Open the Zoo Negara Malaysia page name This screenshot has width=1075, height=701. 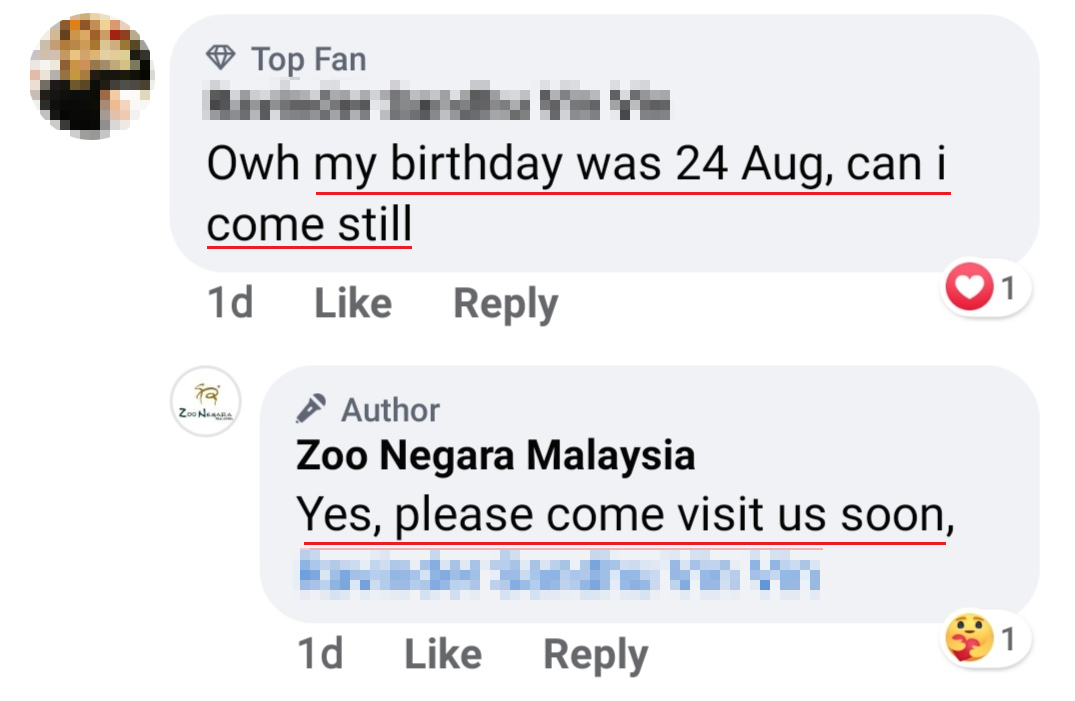[x=495, y=456]
